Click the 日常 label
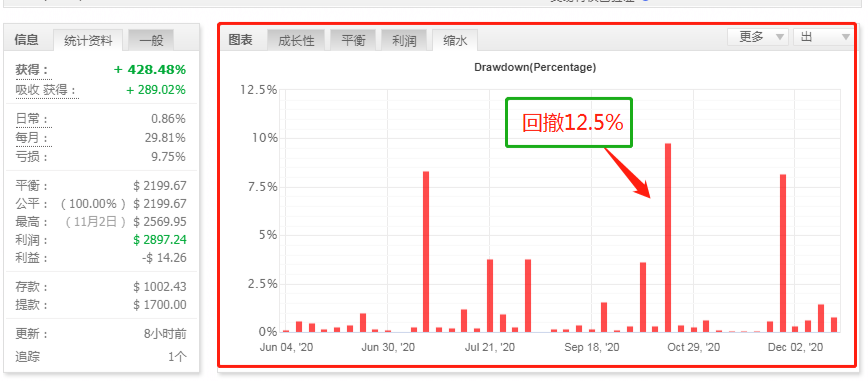868x381 pixels. point(32,119)
